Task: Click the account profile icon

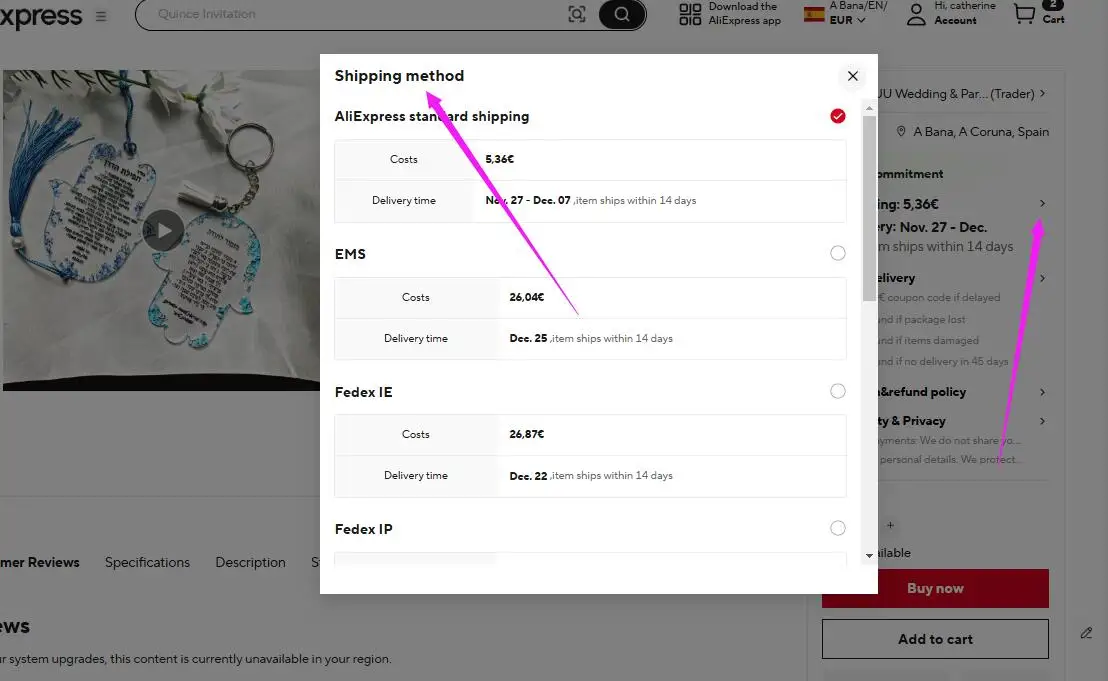Action: 916,14
